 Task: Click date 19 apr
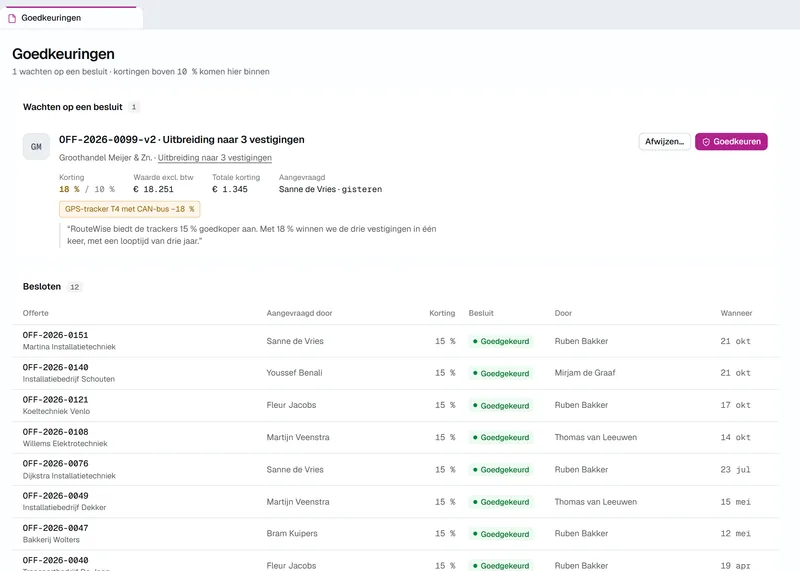(x=736, y=565)
